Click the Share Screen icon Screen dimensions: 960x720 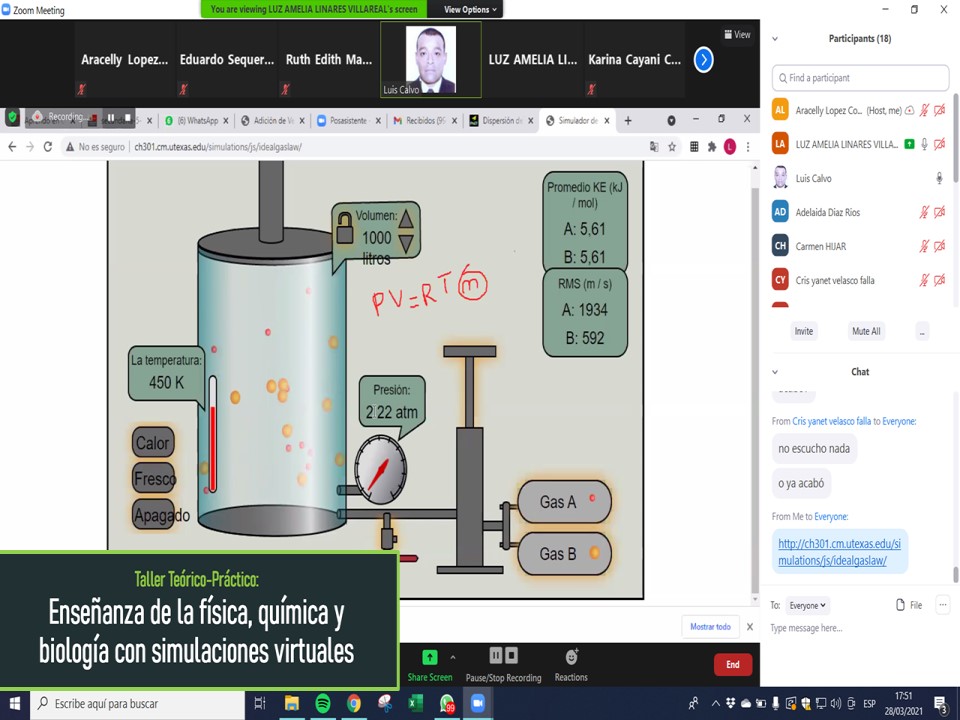[x=429, y=657]
